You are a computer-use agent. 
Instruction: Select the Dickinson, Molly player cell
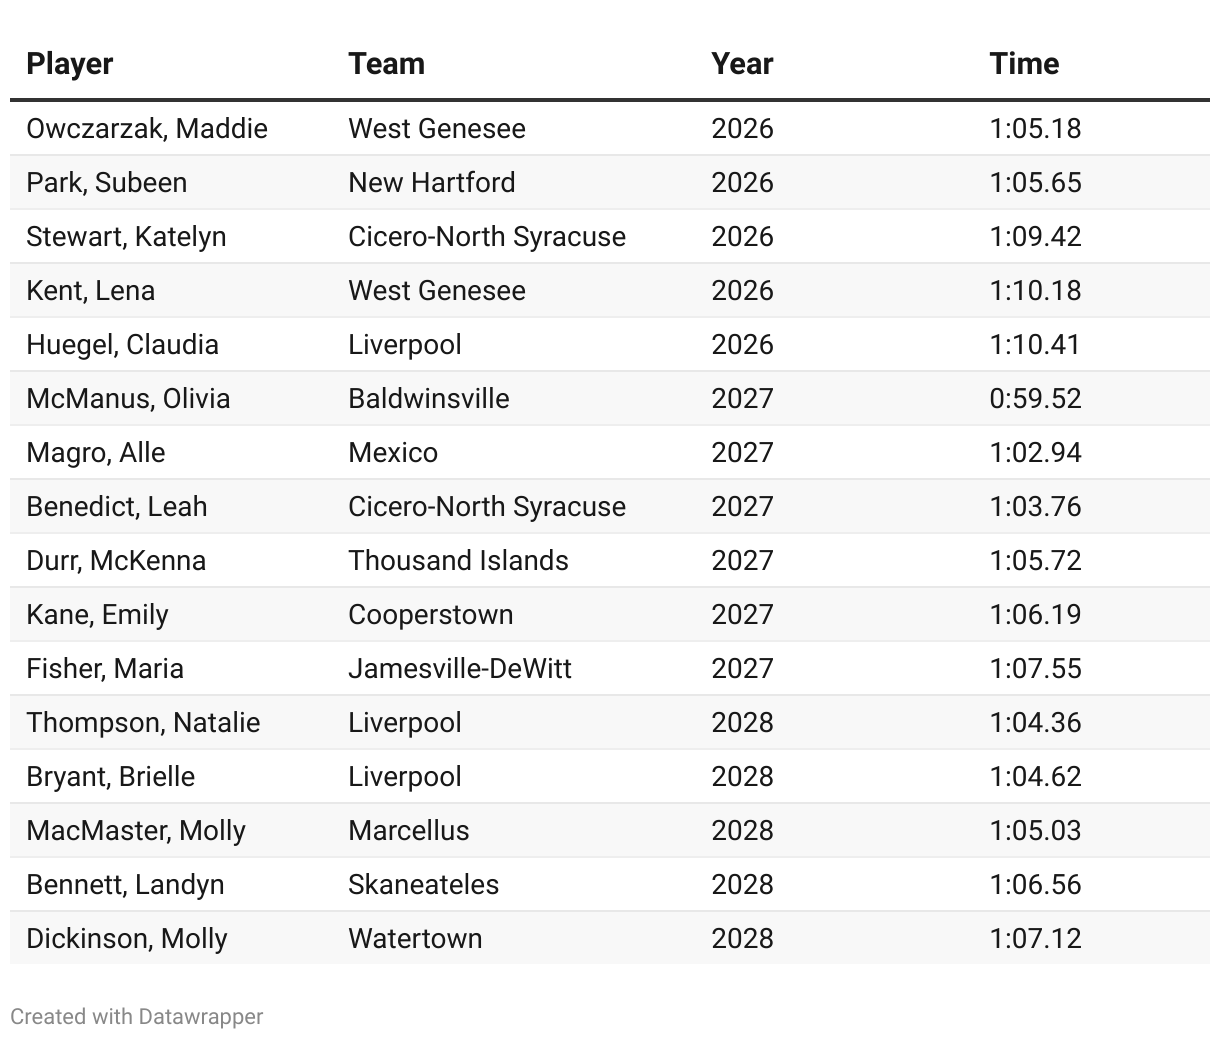(x=127, y=939)
